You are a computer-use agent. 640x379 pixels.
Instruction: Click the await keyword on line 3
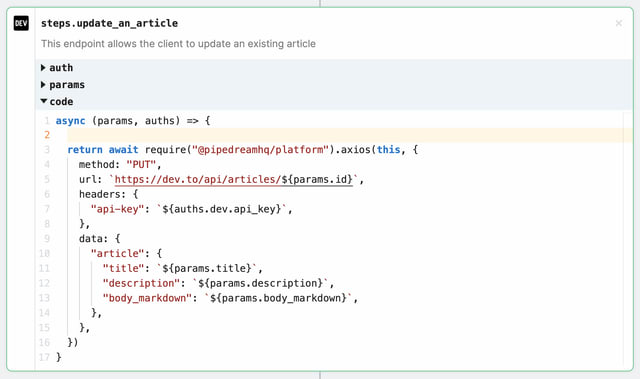(123, 150)
